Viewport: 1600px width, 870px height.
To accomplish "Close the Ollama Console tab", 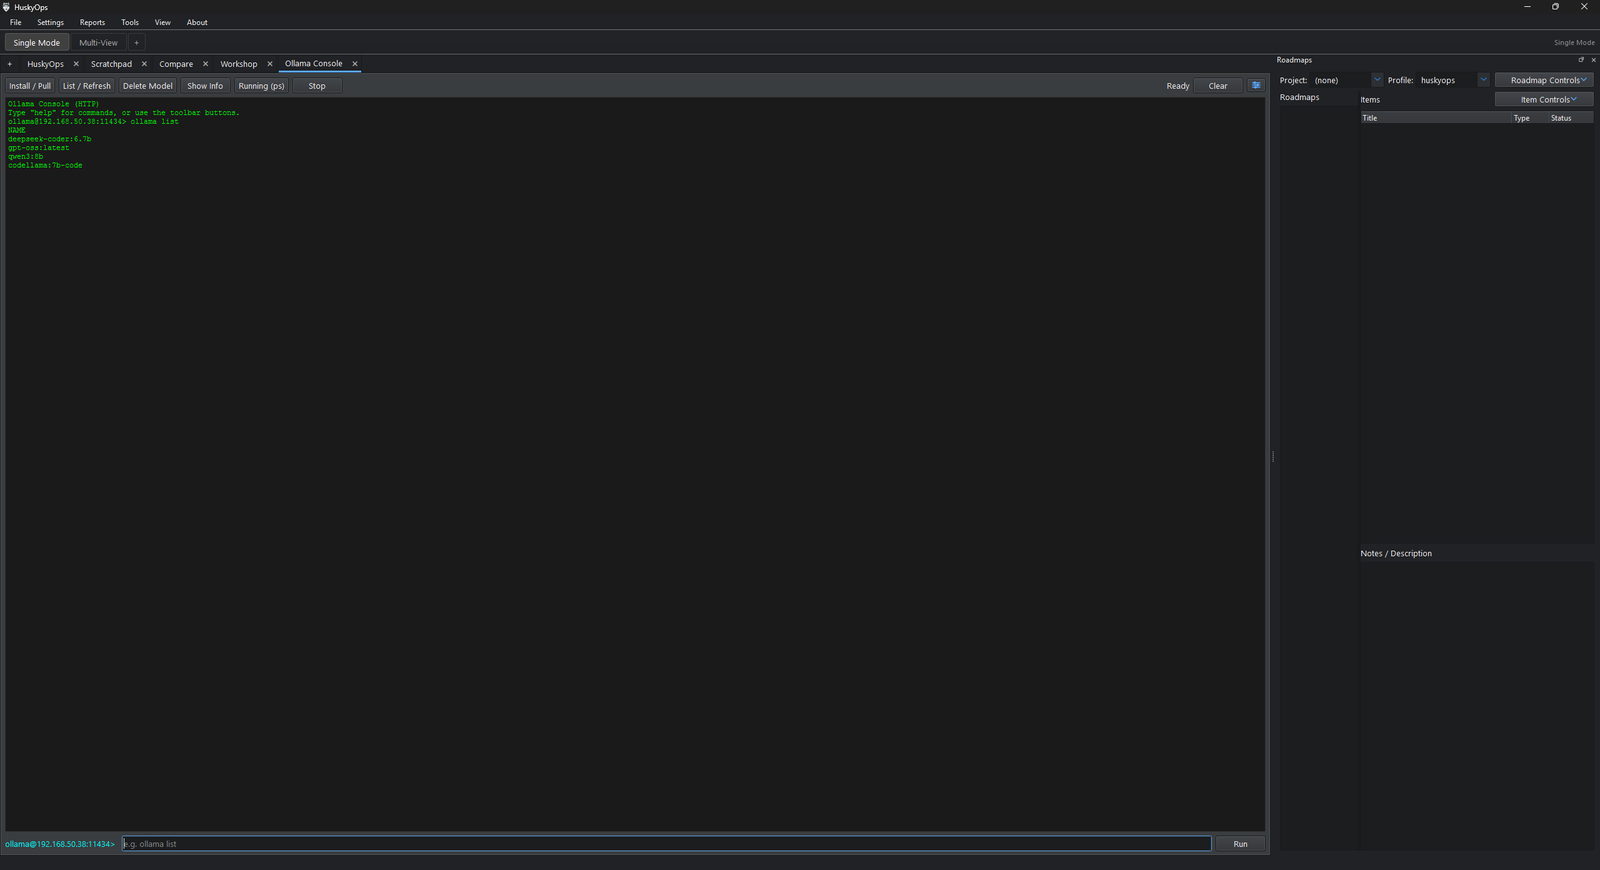I will 355,64.
